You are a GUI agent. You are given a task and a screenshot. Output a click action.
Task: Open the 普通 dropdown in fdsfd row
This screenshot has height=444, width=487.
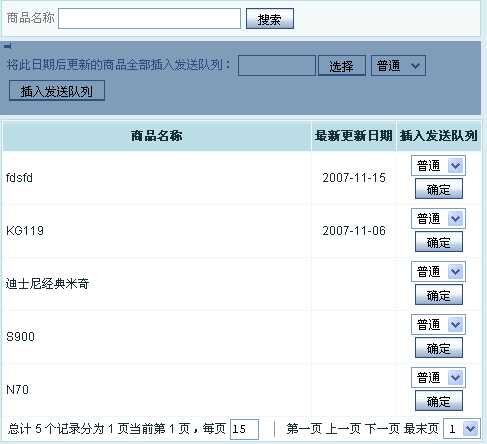[x=438, y=165]
